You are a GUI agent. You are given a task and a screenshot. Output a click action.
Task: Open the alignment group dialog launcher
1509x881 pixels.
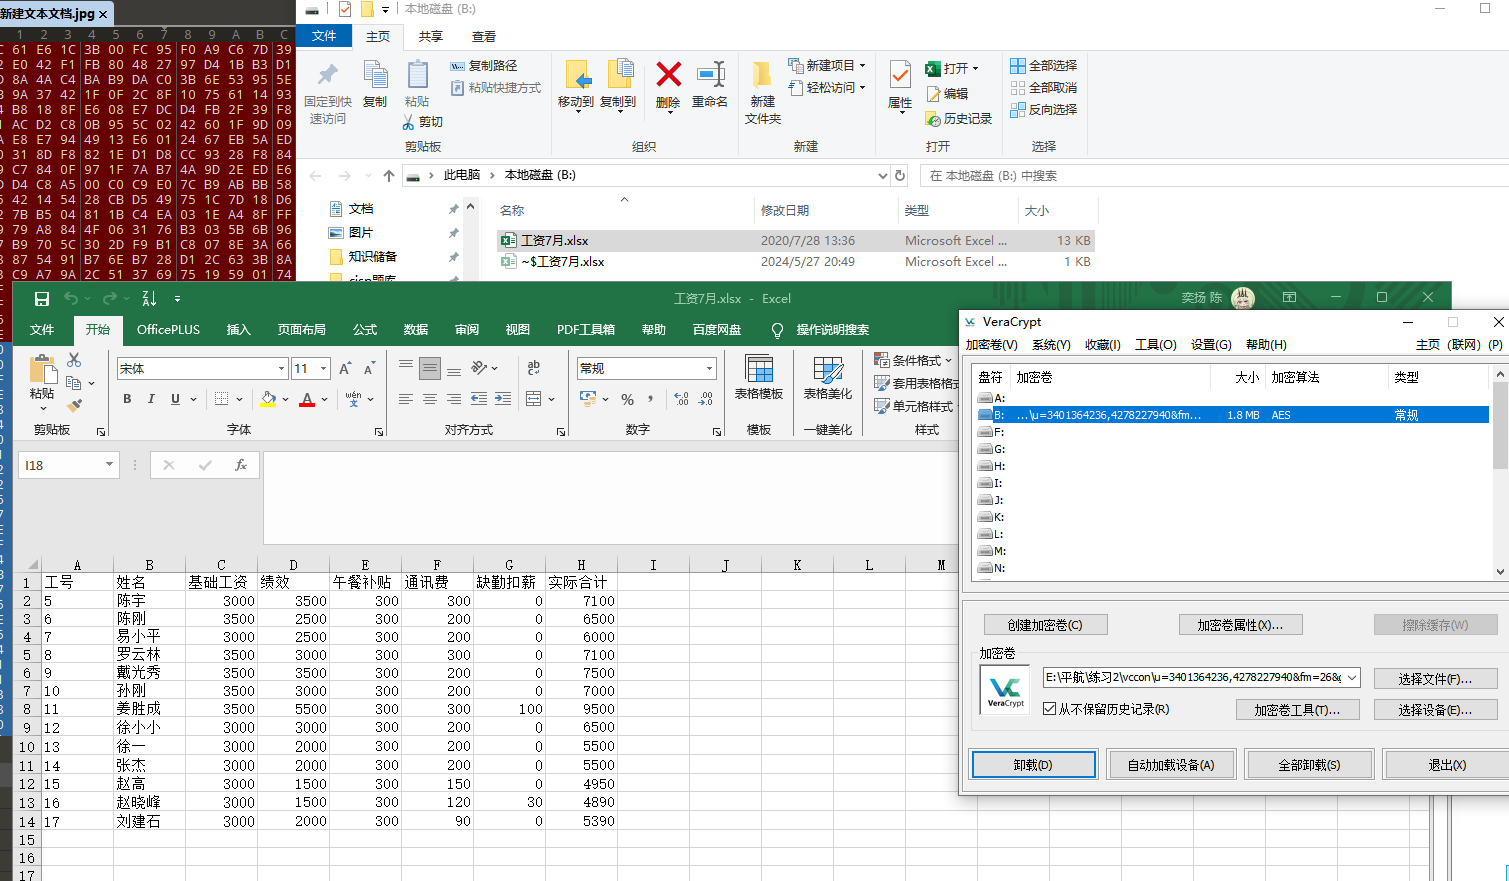[x=560, y=432]
